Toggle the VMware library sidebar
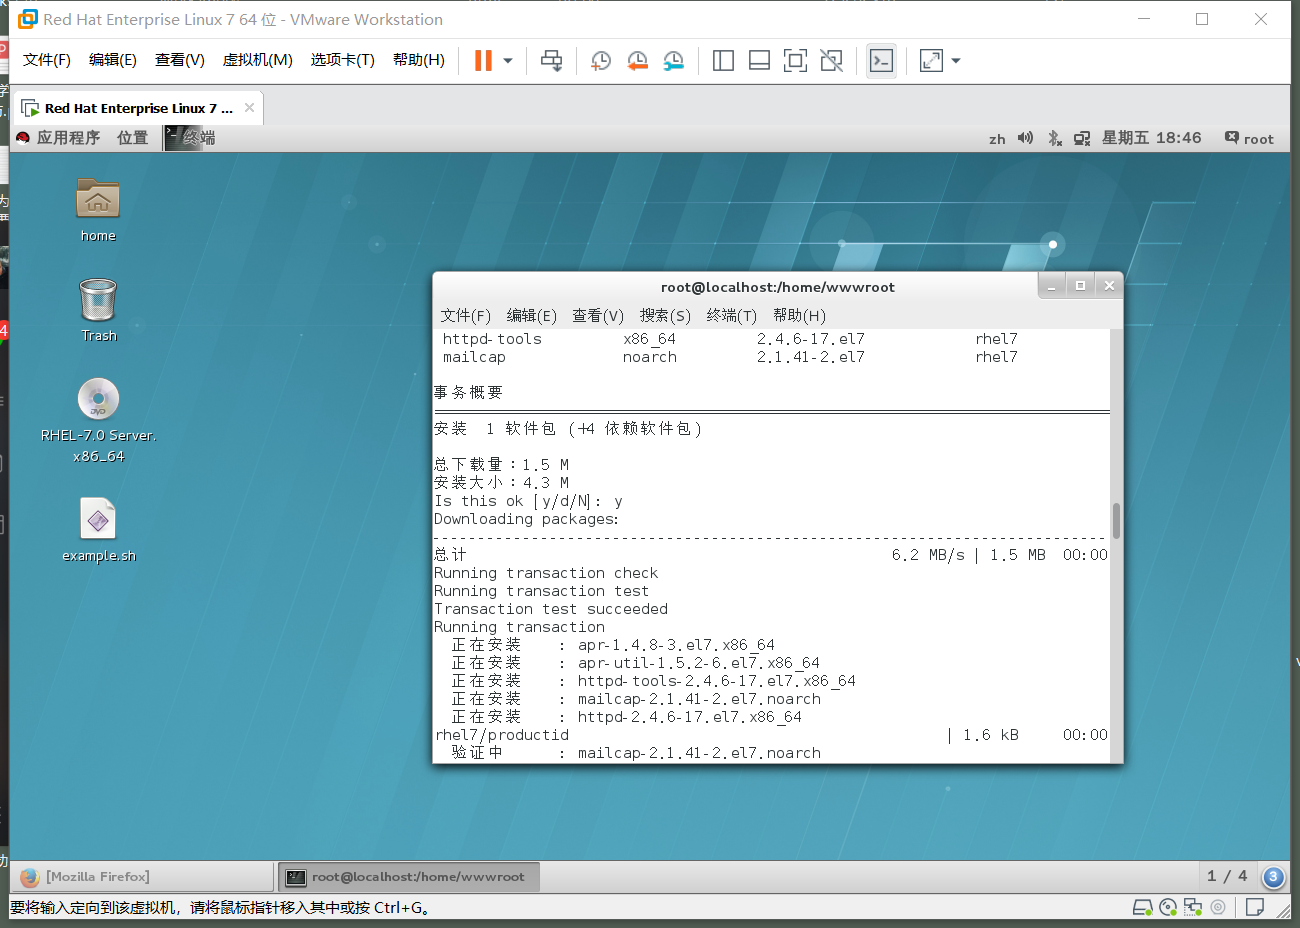Viewport: 1300px width, 928px height. (723, 61)
